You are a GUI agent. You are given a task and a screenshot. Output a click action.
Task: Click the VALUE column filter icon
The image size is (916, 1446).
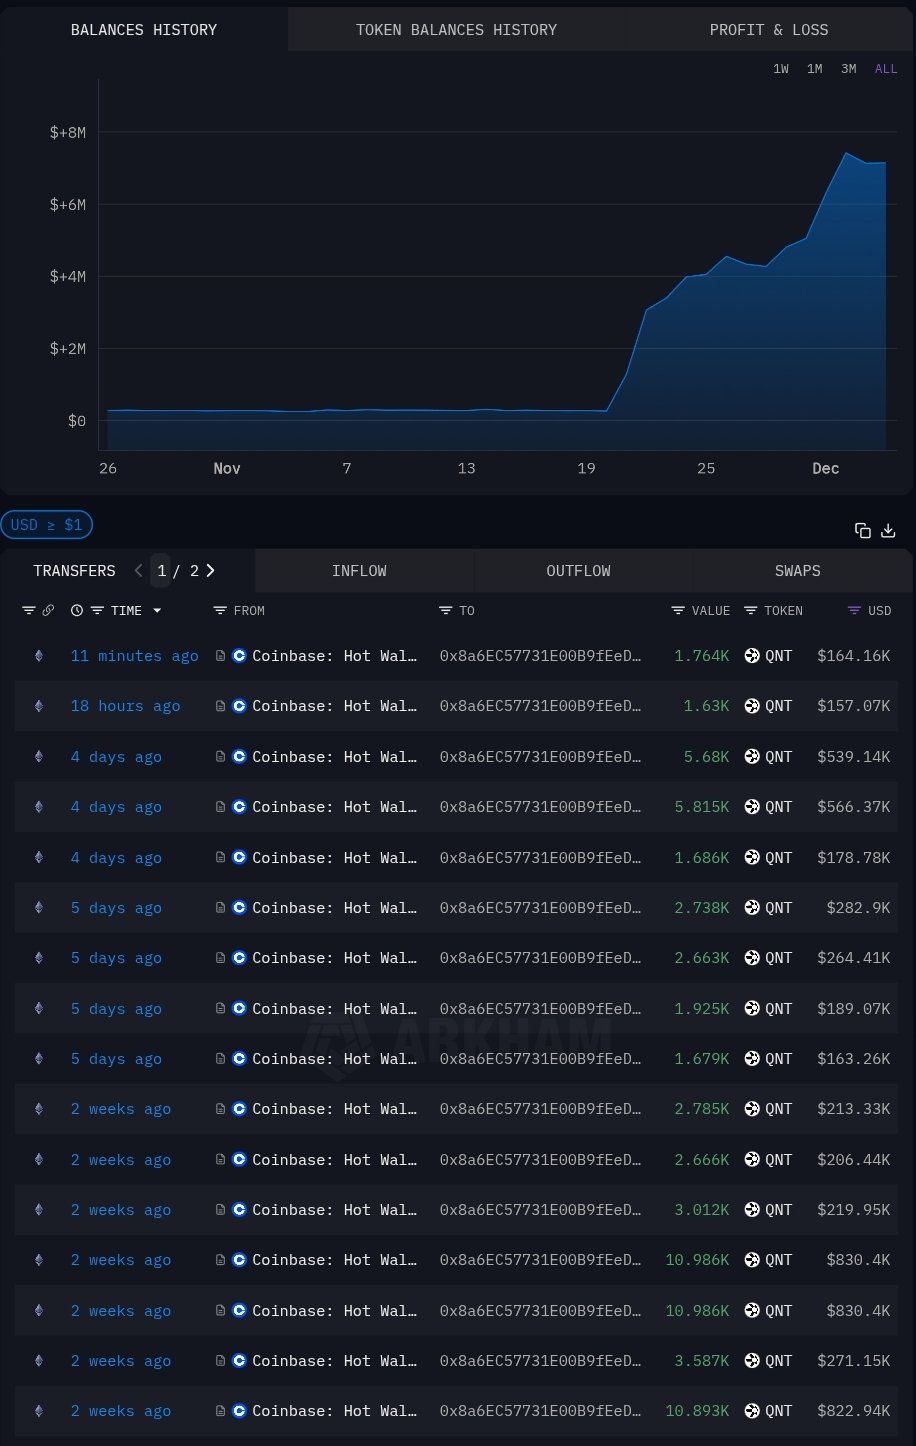[x=678, y=611]
